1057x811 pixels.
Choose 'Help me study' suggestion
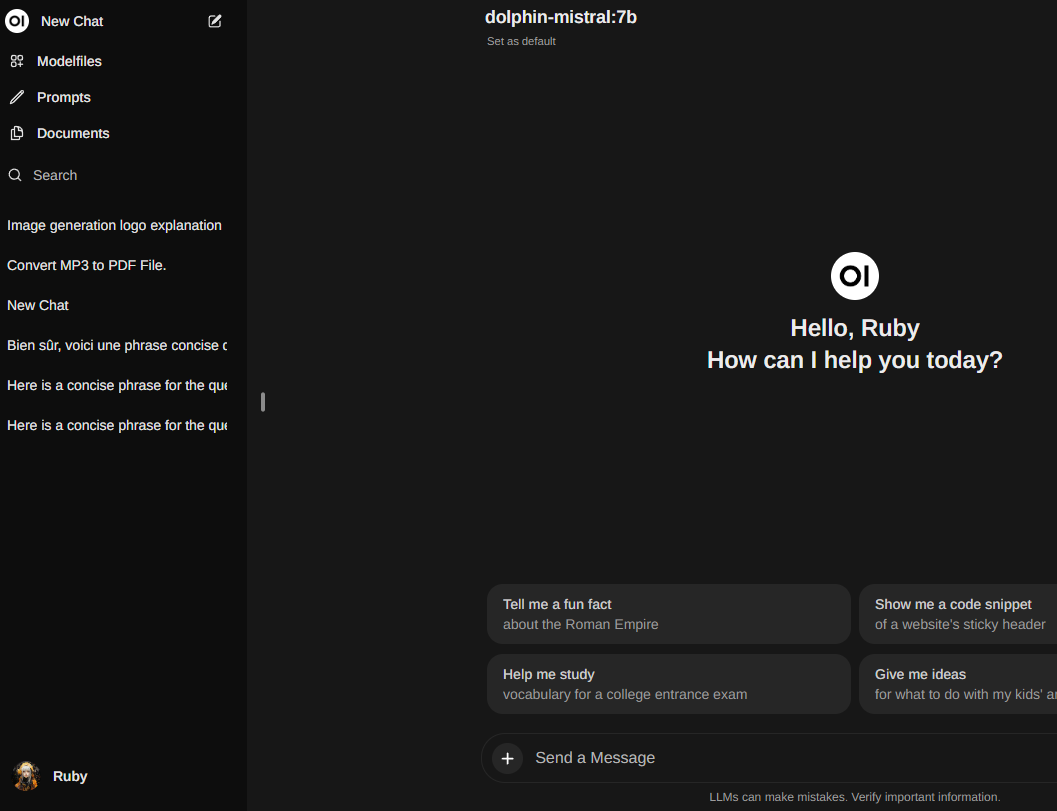[x=668, y=684]
